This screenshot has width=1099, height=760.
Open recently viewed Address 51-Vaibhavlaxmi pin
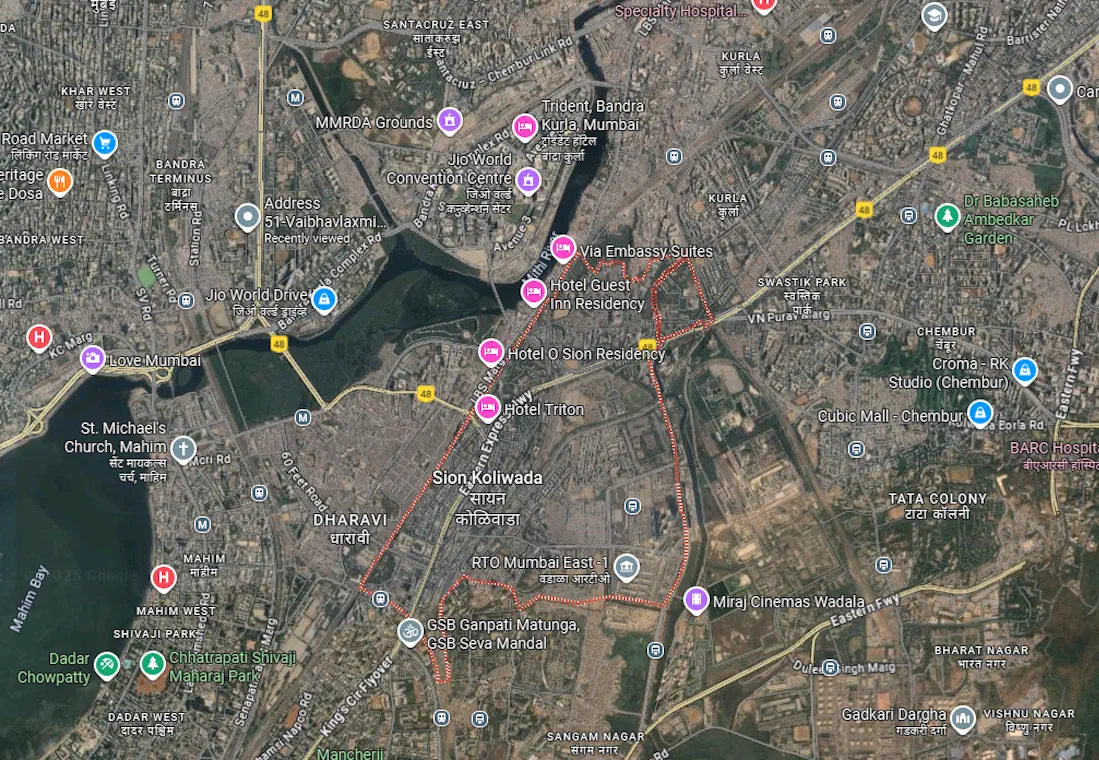tap(247, 217)
